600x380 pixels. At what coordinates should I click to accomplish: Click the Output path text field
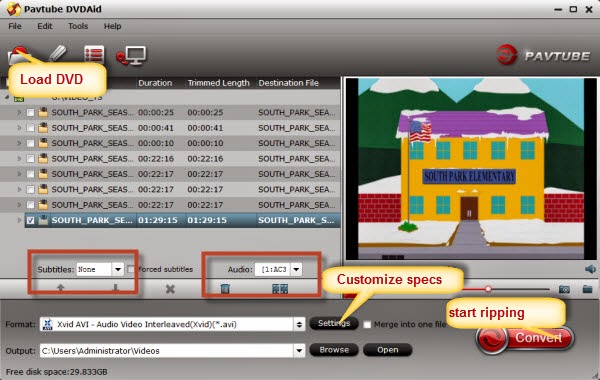point(167,351)
